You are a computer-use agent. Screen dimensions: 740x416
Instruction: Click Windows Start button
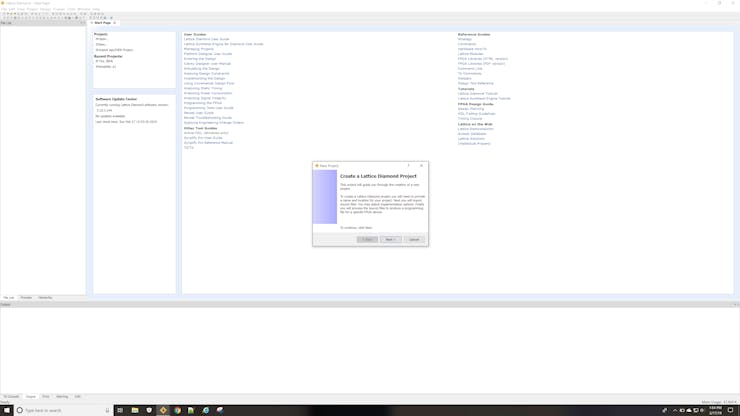[x=7, y=410]
